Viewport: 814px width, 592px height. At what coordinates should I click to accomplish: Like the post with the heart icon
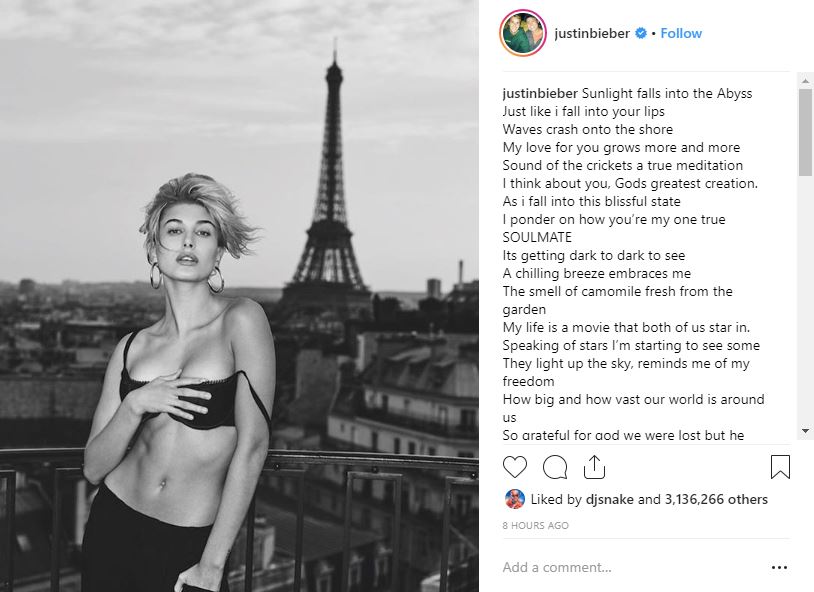[514, 467]
